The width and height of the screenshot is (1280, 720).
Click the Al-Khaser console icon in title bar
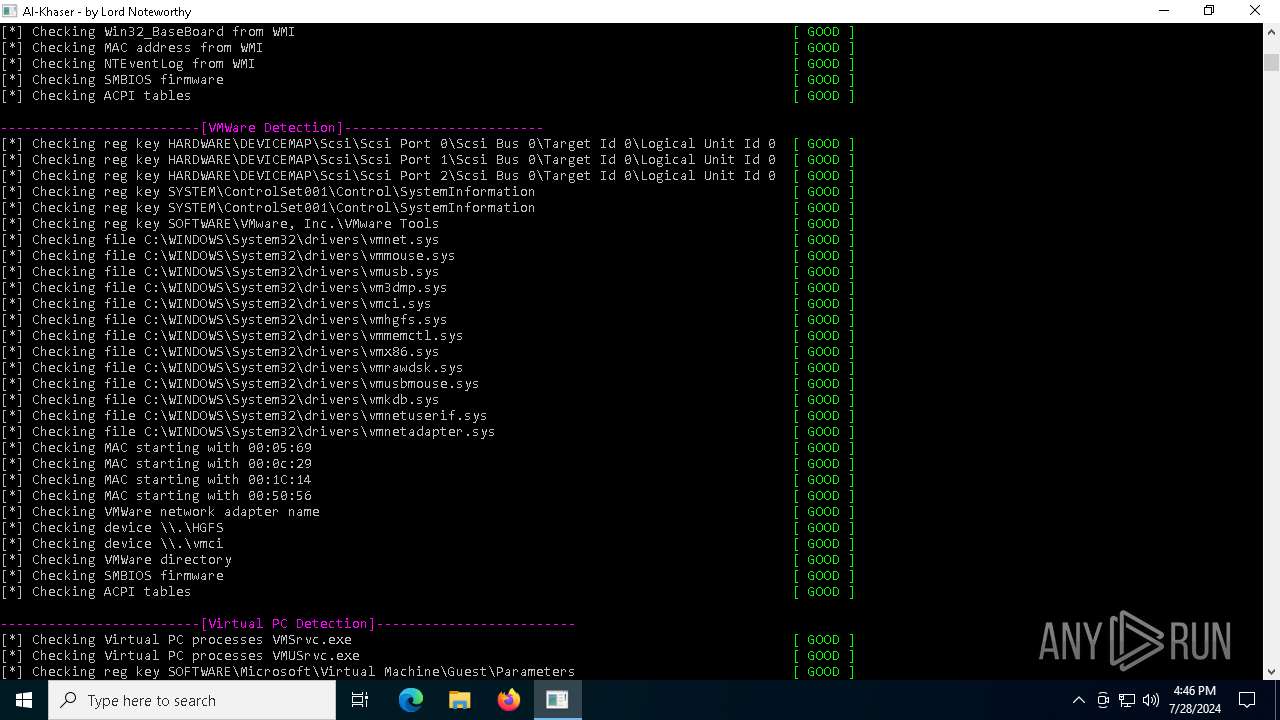(10, 11)
